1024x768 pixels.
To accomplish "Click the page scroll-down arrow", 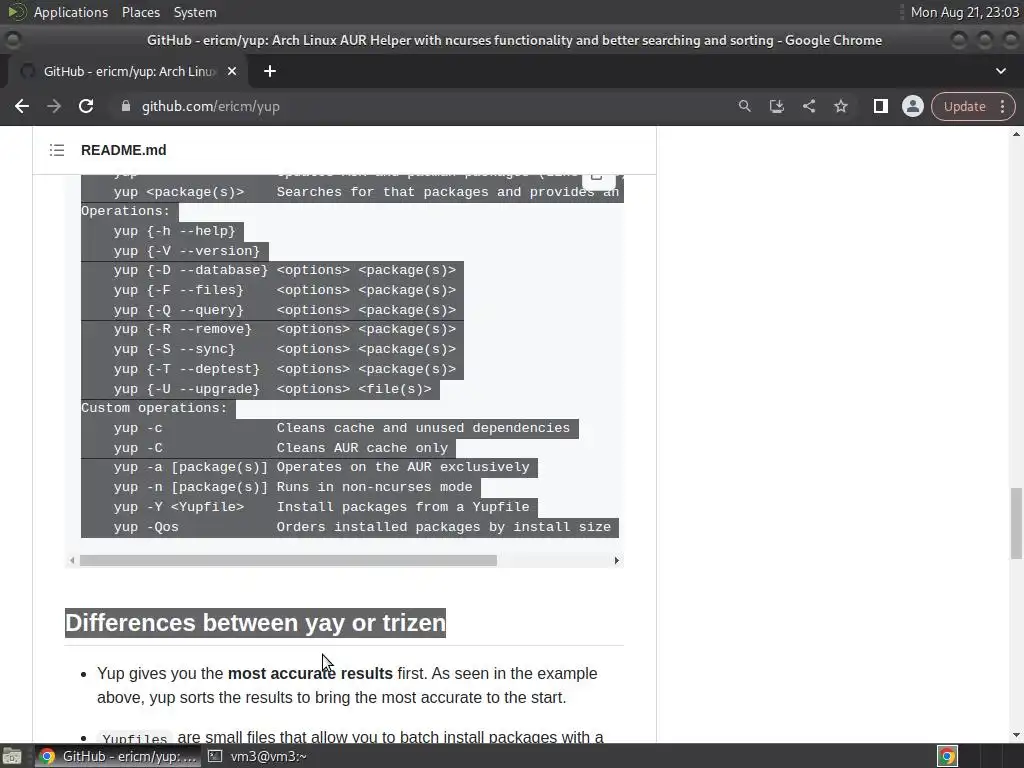I will click(x=1016, y=735).
